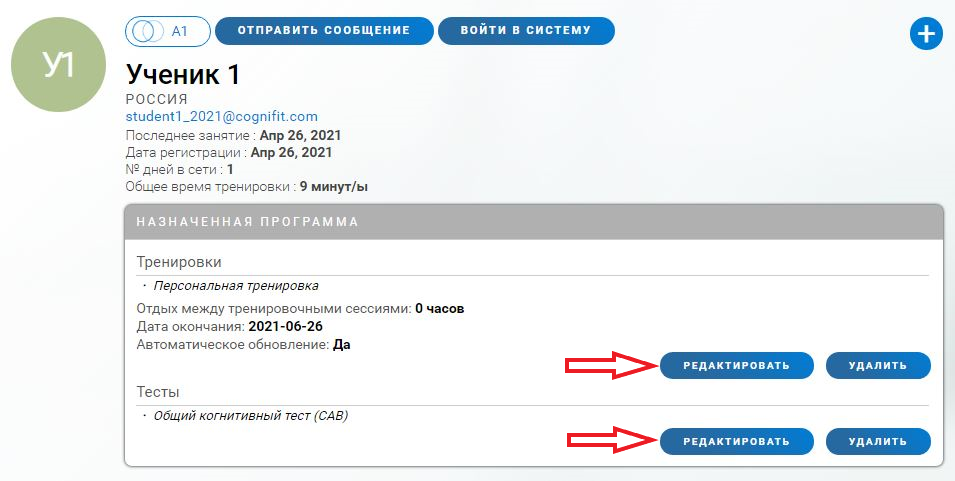Edit the assigned Тренировки program
The height and width of the screenshot is (481, 955).
click(x=736, y=366)
